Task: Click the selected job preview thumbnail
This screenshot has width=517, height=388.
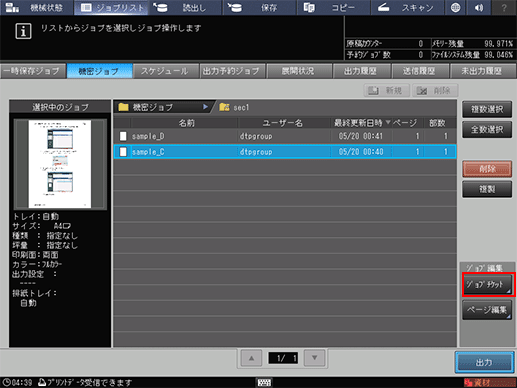Action: click(60, 164)
